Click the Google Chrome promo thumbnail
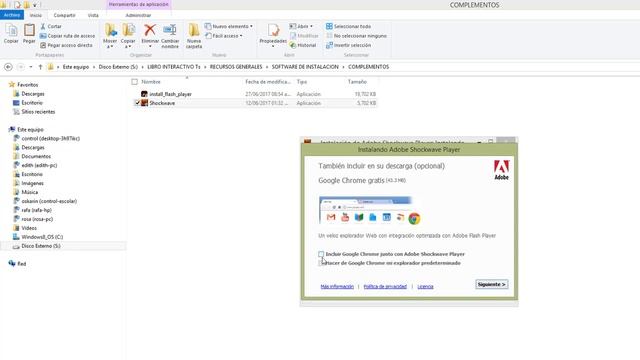Image resolution: width=640 pixels, height=360 pixels. (370, 211)
